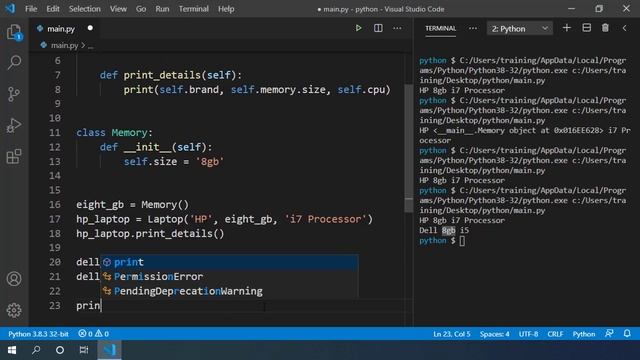The height and width of the screenshot is (360, 640).
Task: Open errors and warnings problems indicator
Action: tap(93, 333)
